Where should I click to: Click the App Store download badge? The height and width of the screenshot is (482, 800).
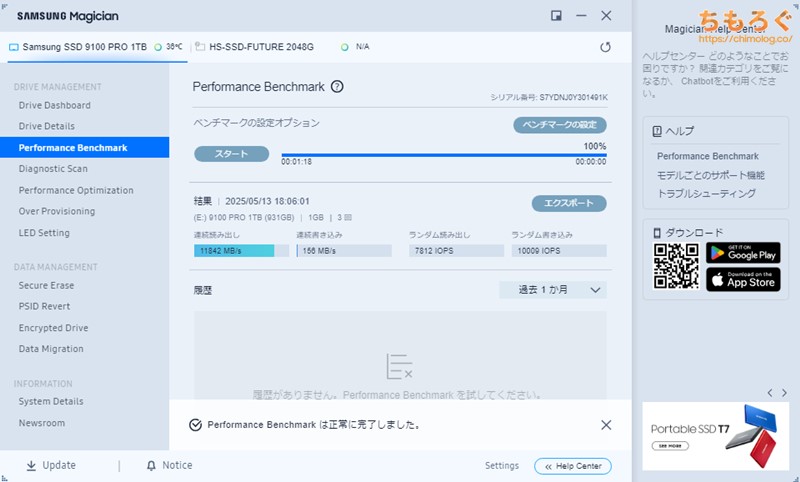(743, 280)
